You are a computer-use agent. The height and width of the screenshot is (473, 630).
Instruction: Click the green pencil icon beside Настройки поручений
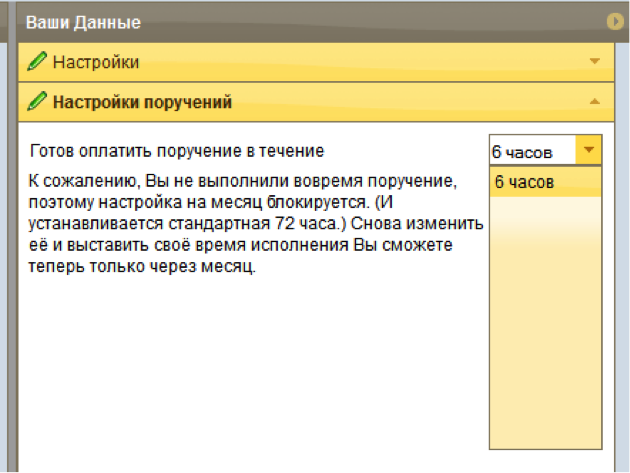click(37, 101)
